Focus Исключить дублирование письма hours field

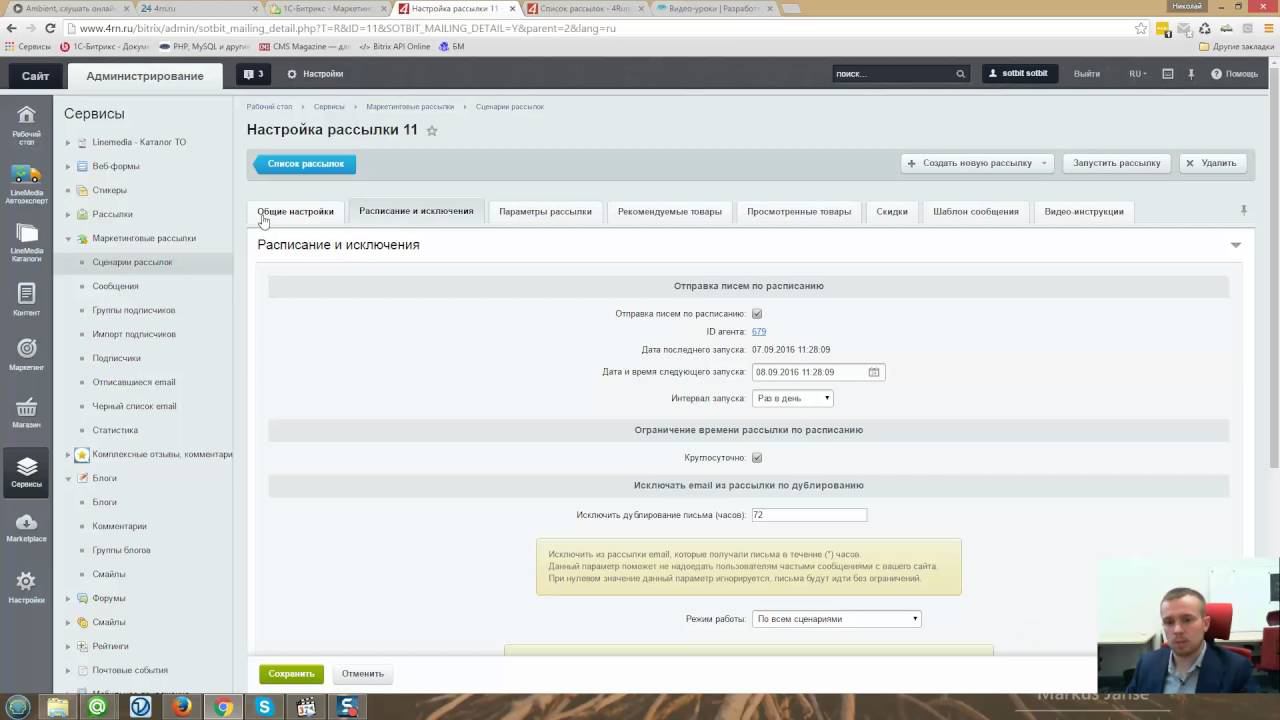coord(809,515)
